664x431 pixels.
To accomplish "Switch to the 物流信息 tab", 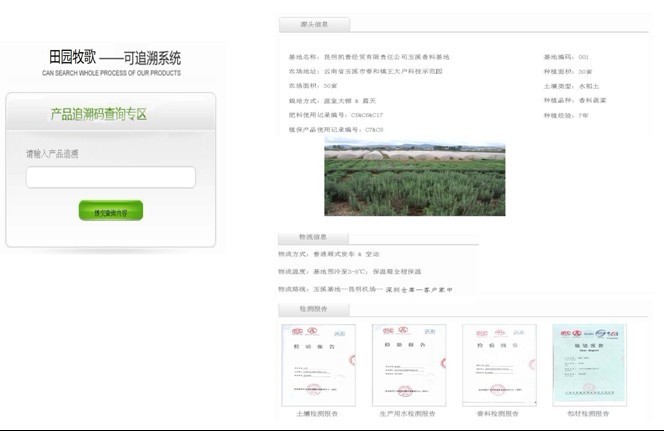I will tap(313, 237).
